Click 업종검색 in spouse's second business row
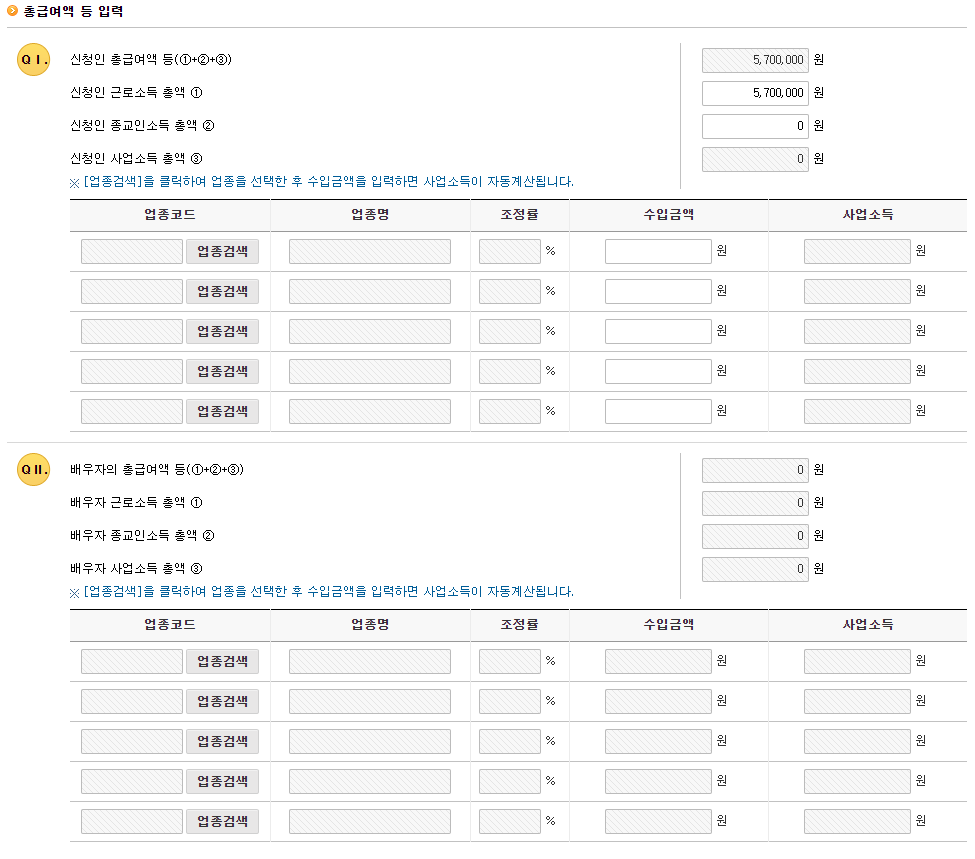 point(223,701)
